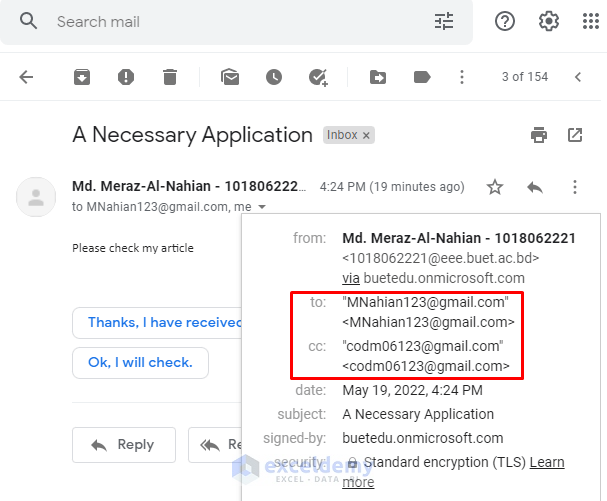Open email in a new window
The height and width of the screenshot is (501, 607).
[575, 135]
